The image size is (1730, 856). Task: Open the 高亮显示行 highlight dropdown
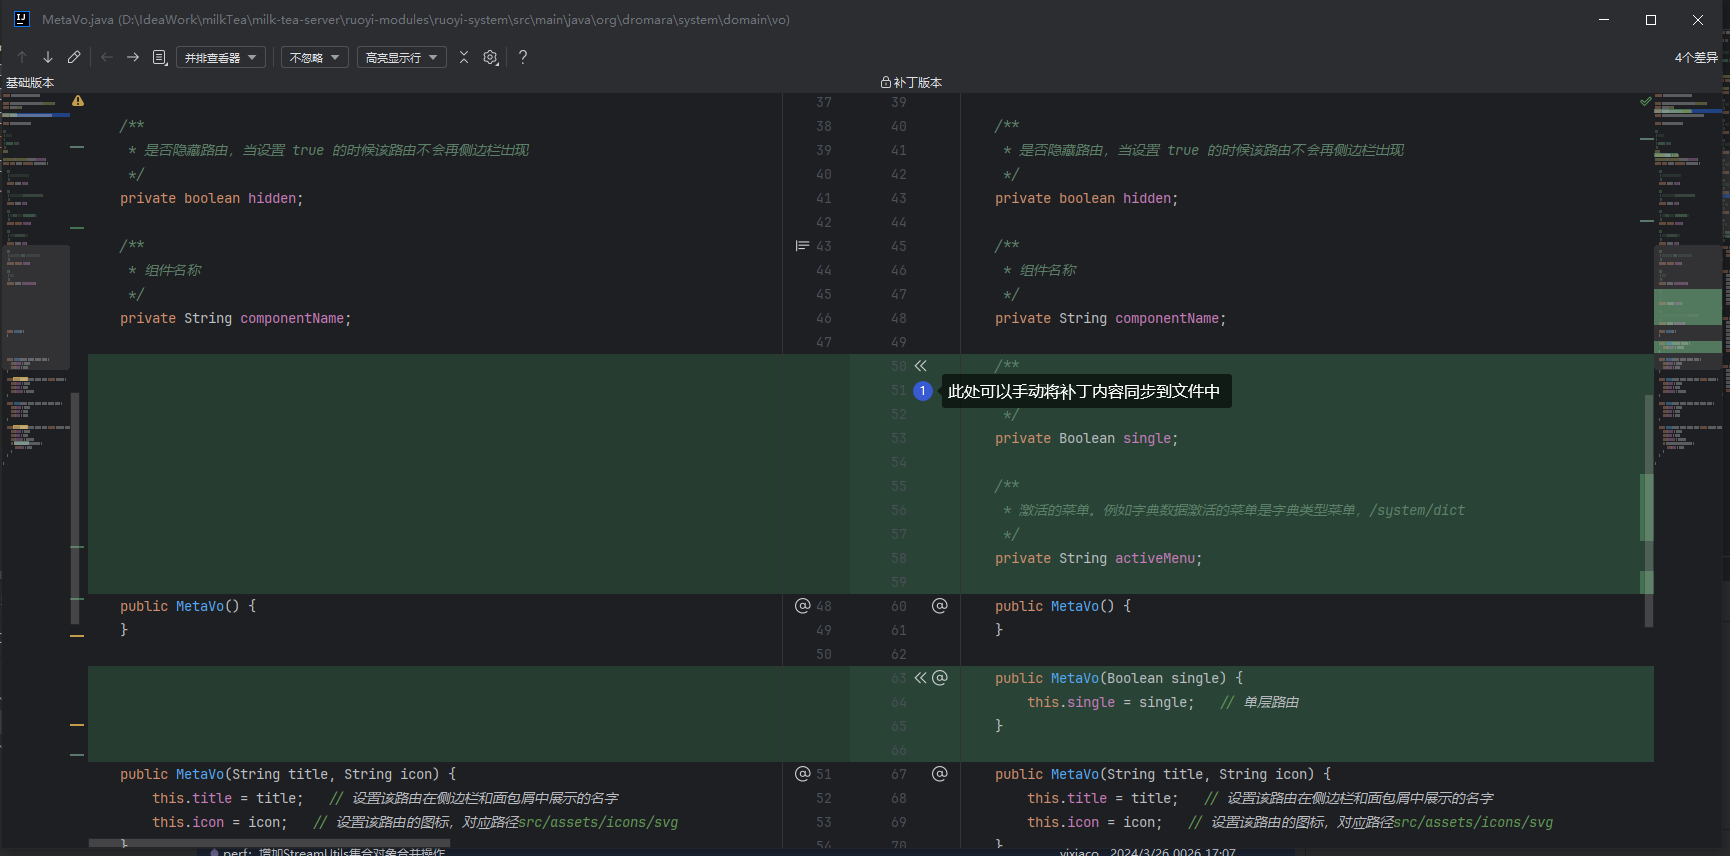click(401, 57)
